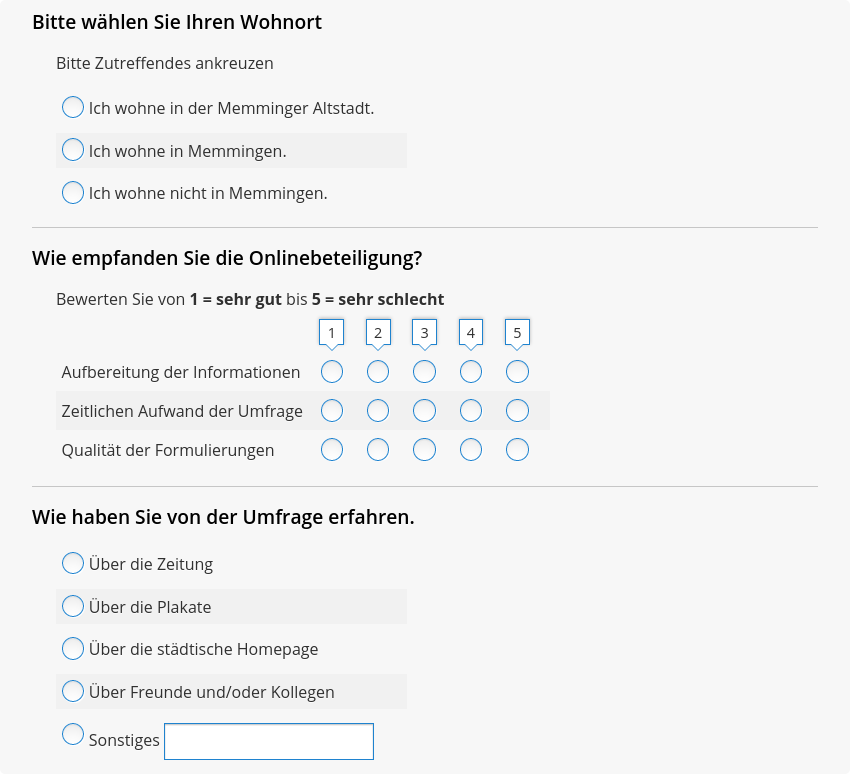Rate 'Qualität der Formulierungen' as 5
Viewport: 850px width, 774px height.
517,450
